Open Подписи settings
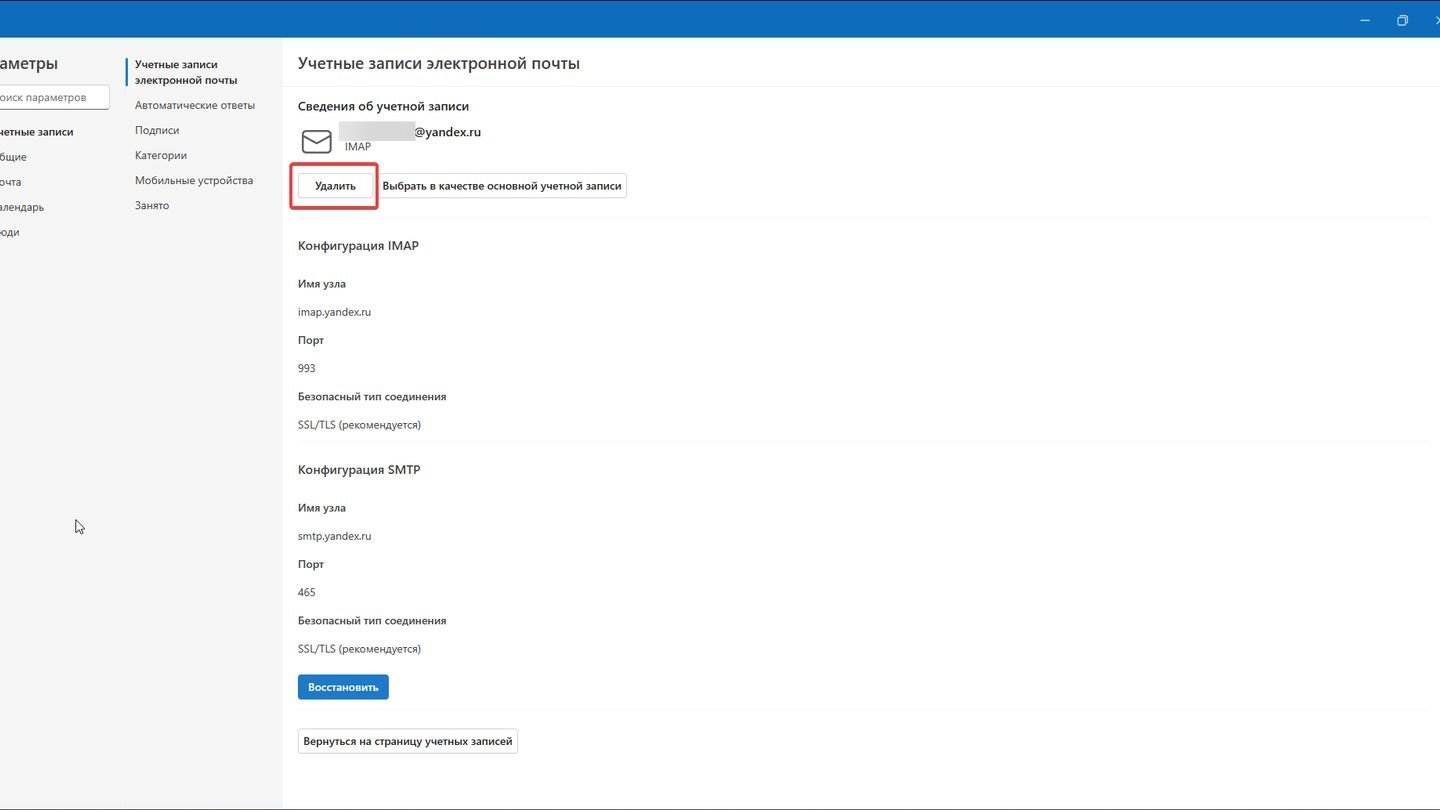Image resolution: width=1440 pixels, height=810 pixels. [x=157, y=130]
